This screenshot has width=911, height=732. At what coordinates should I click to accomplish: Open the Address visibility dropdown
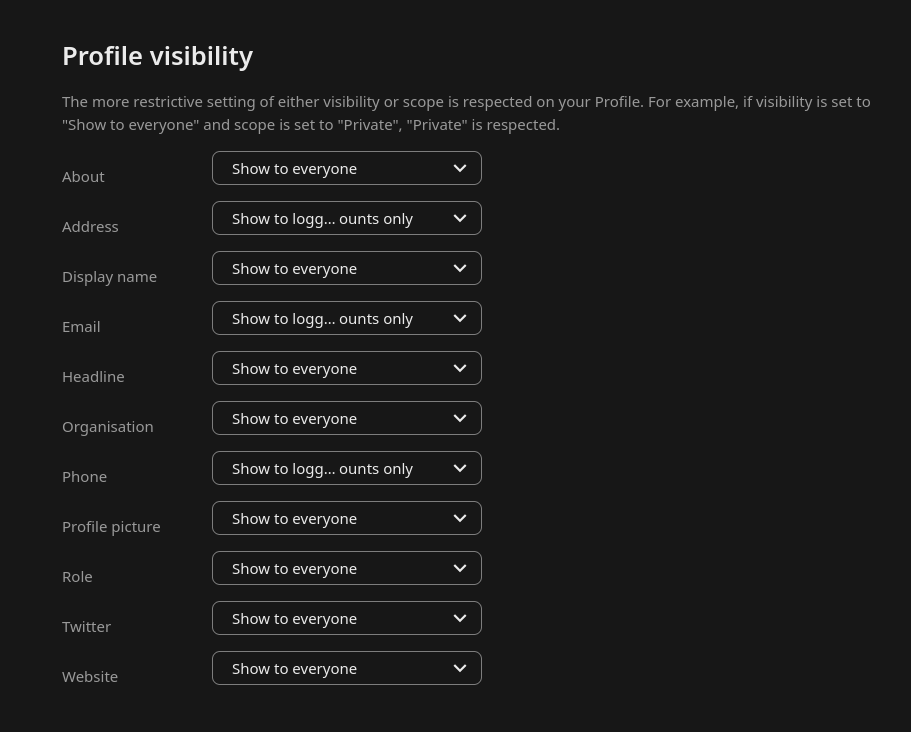coord(346,218)
